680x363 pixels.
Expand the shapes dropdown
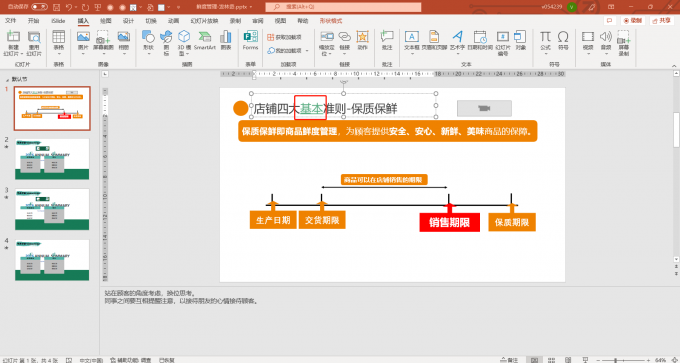click(148, 54)
